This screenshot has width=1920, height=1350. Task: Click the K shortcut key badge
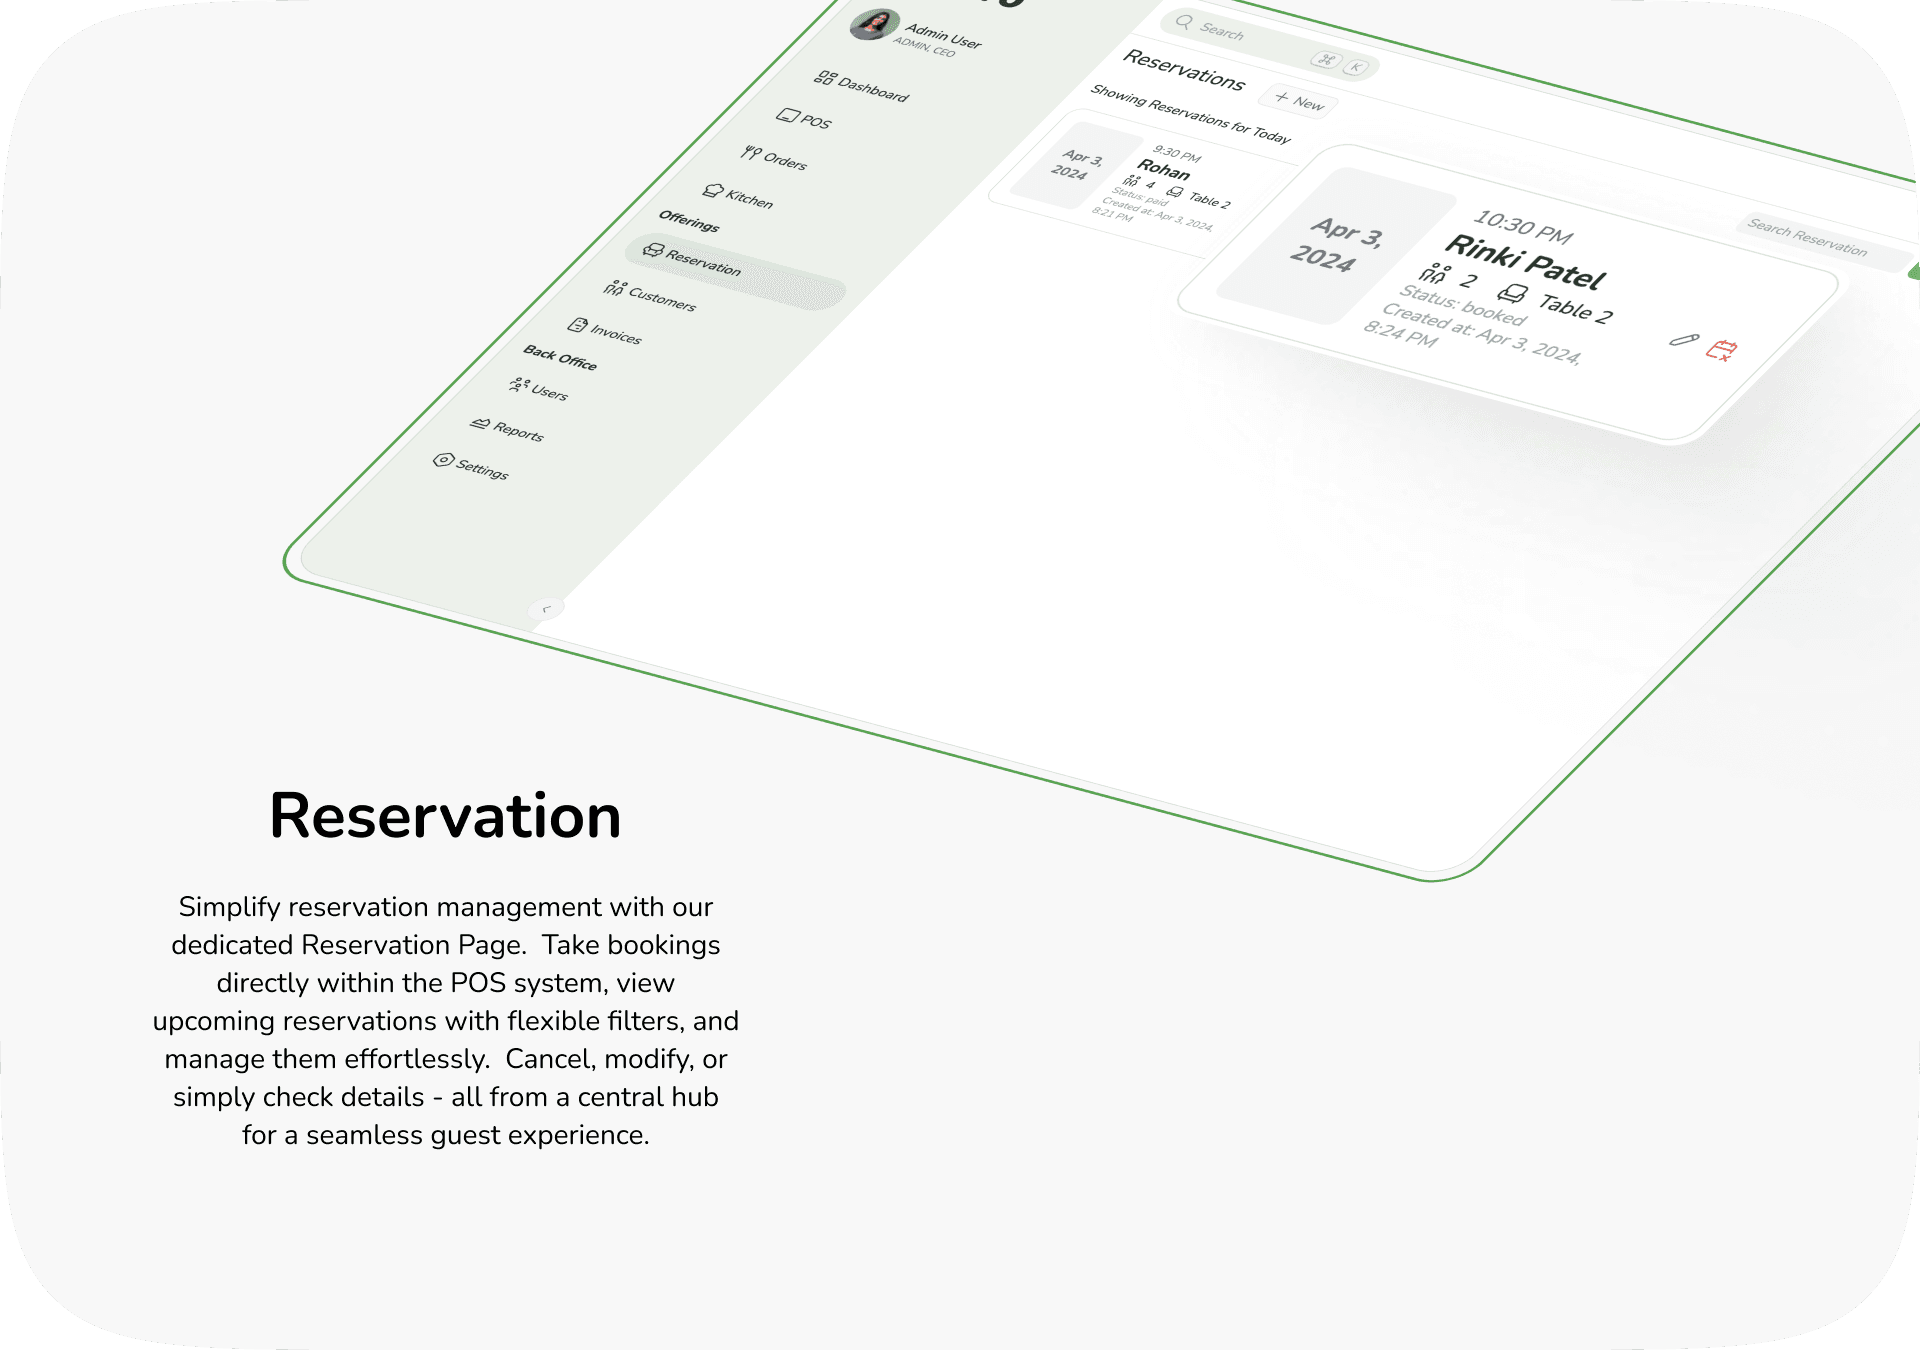tap(1355, 67)
